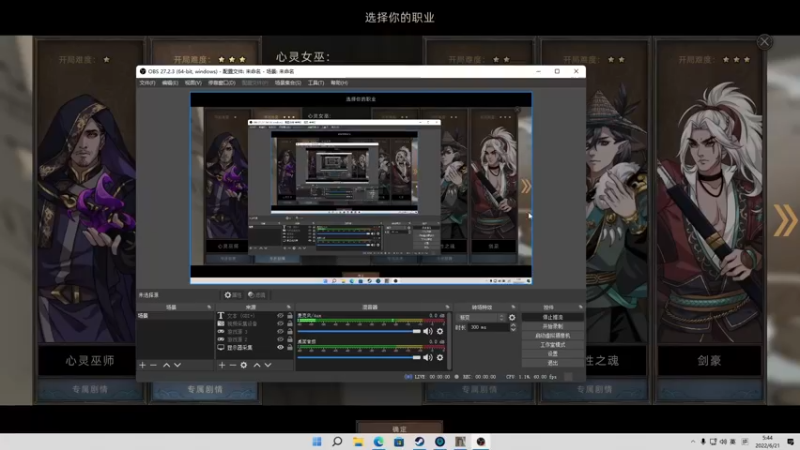Open source Filters button above the docks
Image resolution: width=800 pixels, height=450 pixels.
tap(257, 295)
